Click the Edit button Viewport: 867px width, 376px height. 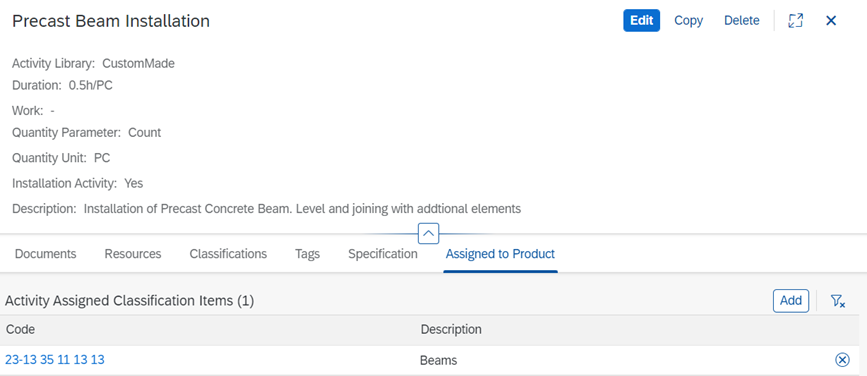641,21
